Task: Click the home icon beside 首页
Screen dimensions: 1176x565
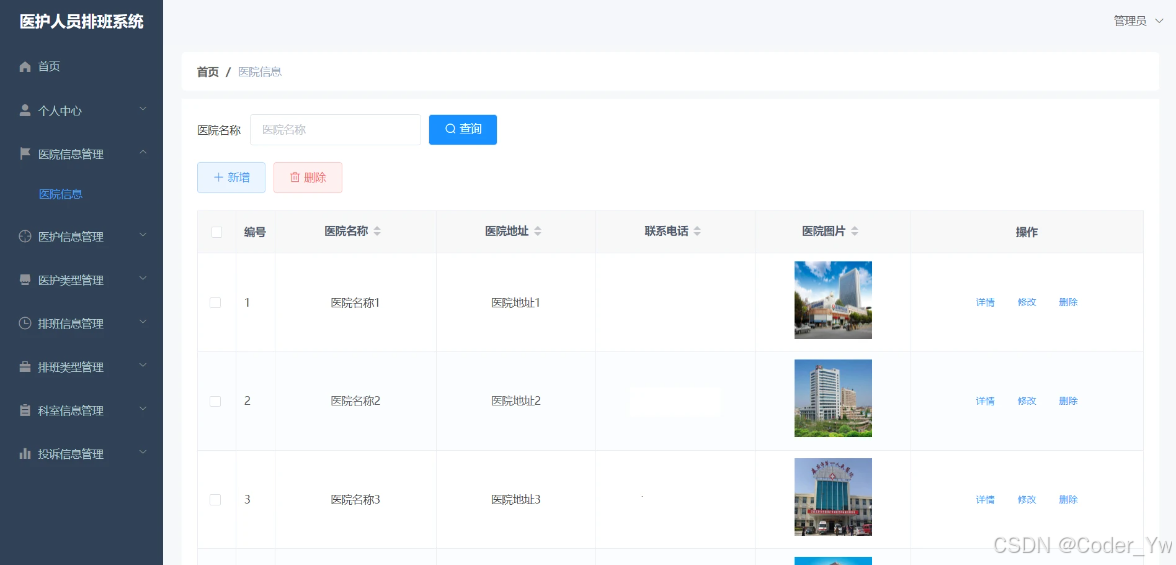Action: click(25, 67)
